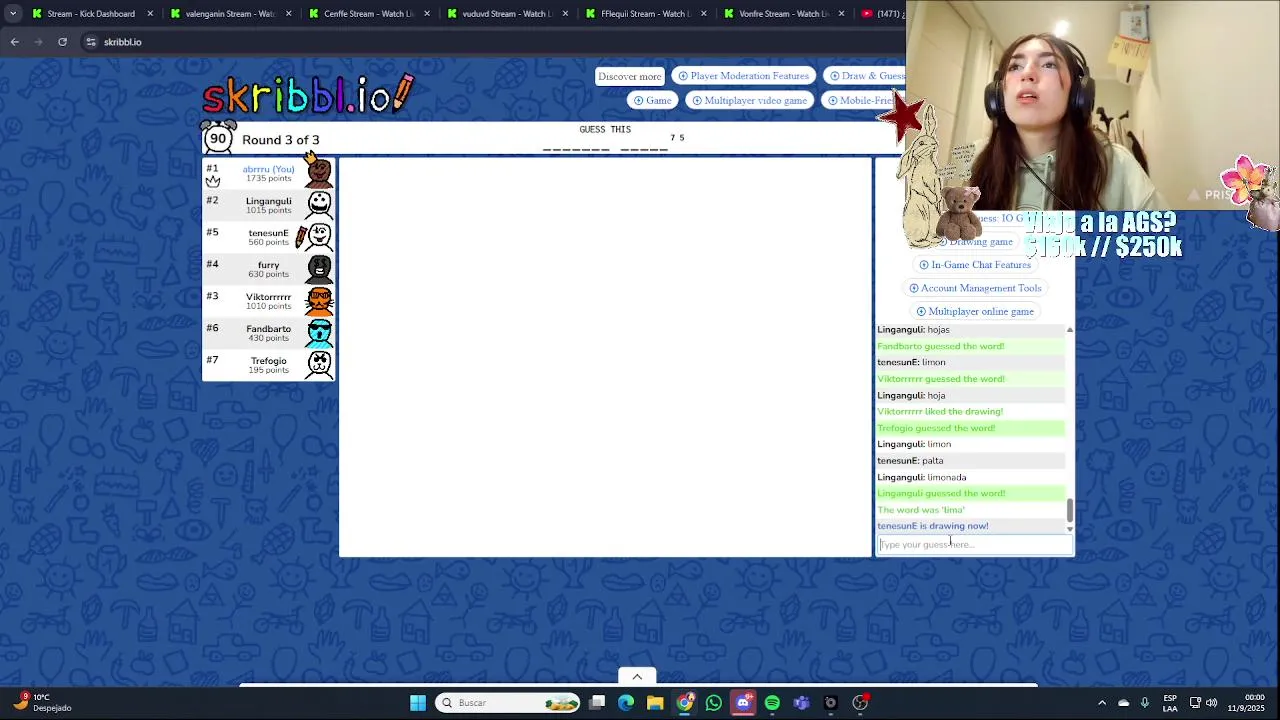Open the Player Moderation Features link
The width and height of the screenshot is (1280, 720).
pos(743,76)
